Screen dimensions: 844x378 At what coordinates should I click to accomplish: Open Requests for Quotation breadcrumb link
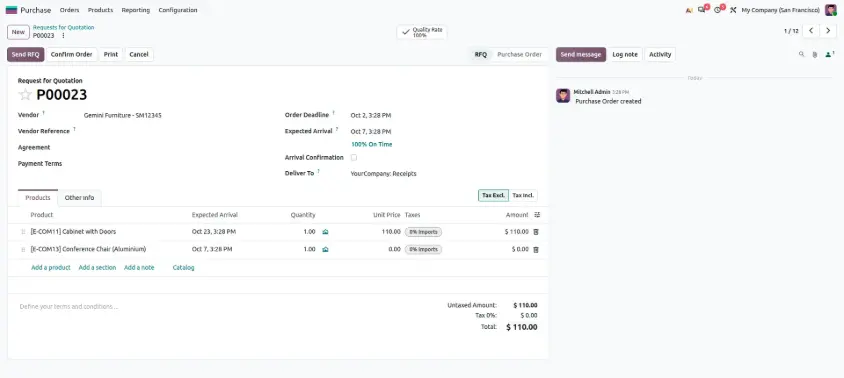pos(64,27)
